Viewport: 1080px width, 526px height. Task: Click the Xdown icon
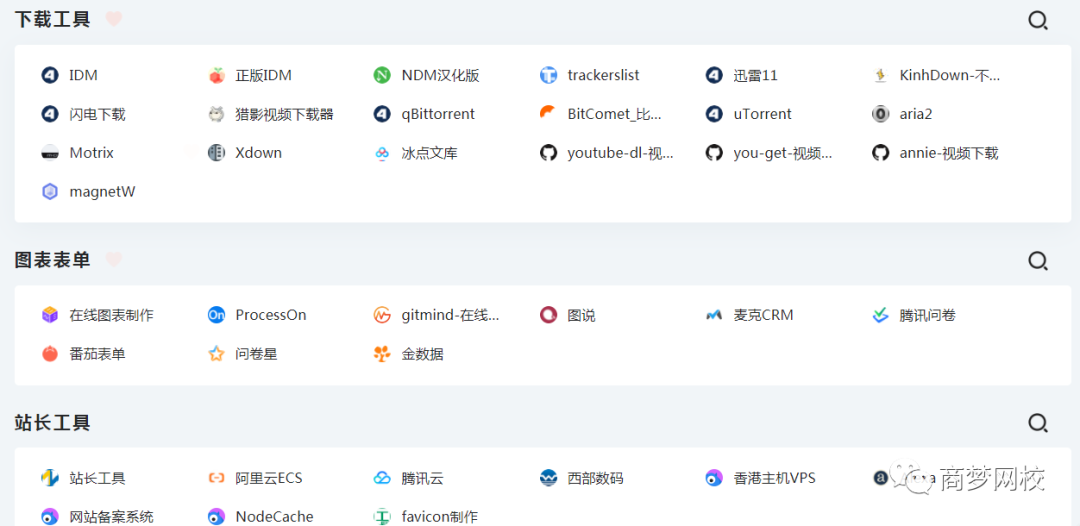pos(216,153)
